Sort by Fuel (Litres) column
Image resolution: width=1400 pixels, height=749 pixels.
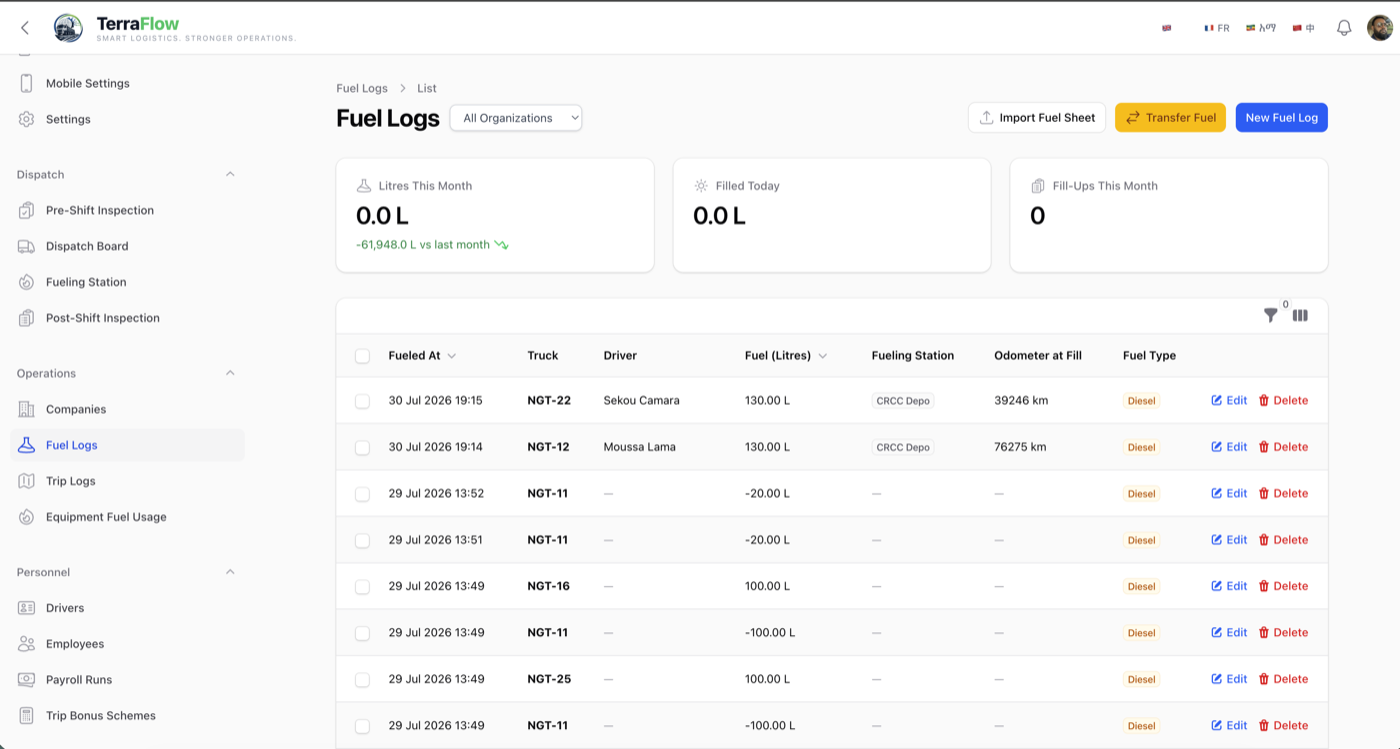point(786,355)
